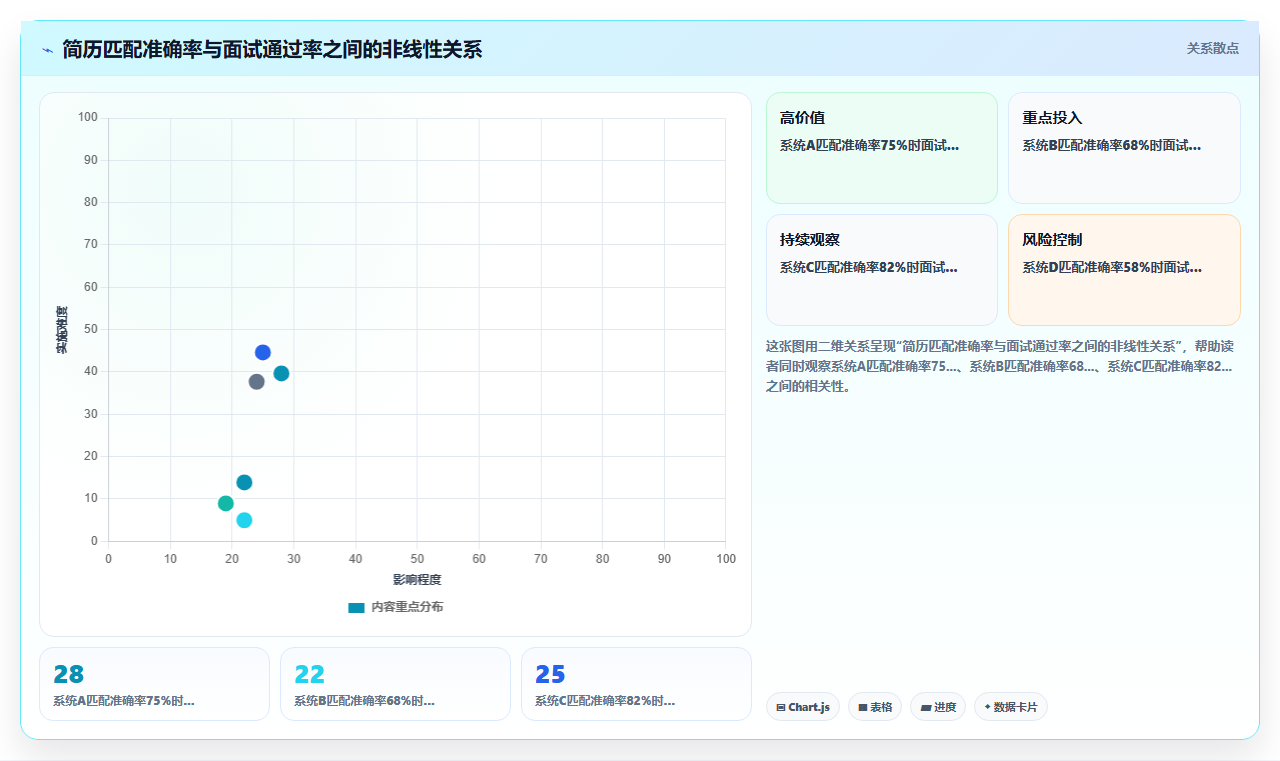
Task: Click the description paragraph starting 这张图用二维关系
Action: point(1000,366)
